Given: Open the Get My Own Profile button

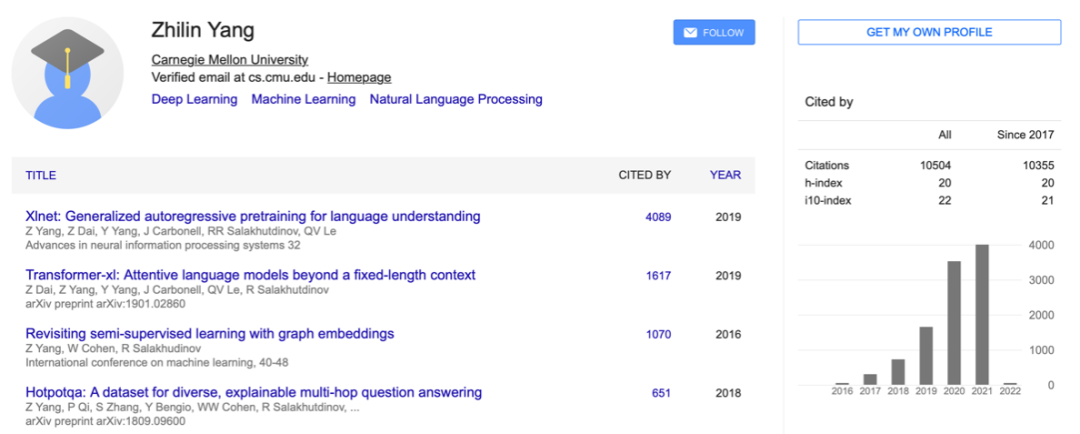Looking at the screenshot, I should 929,32.
